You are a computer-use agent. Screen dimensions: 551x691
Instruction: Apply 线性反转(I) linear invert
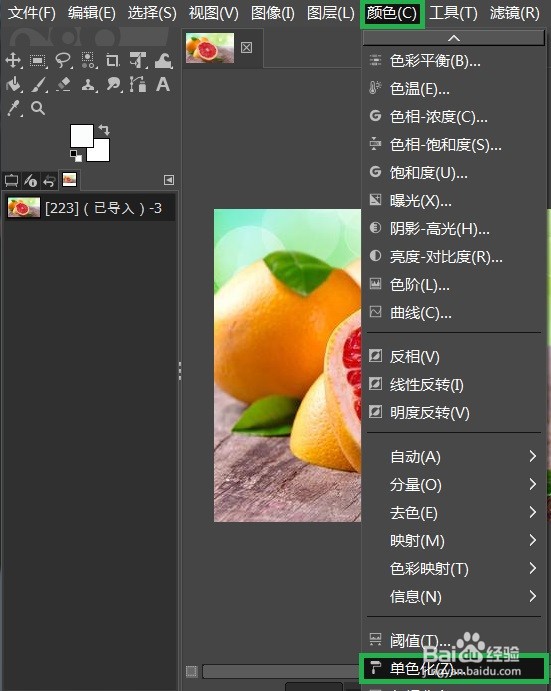tap(454, 385)
